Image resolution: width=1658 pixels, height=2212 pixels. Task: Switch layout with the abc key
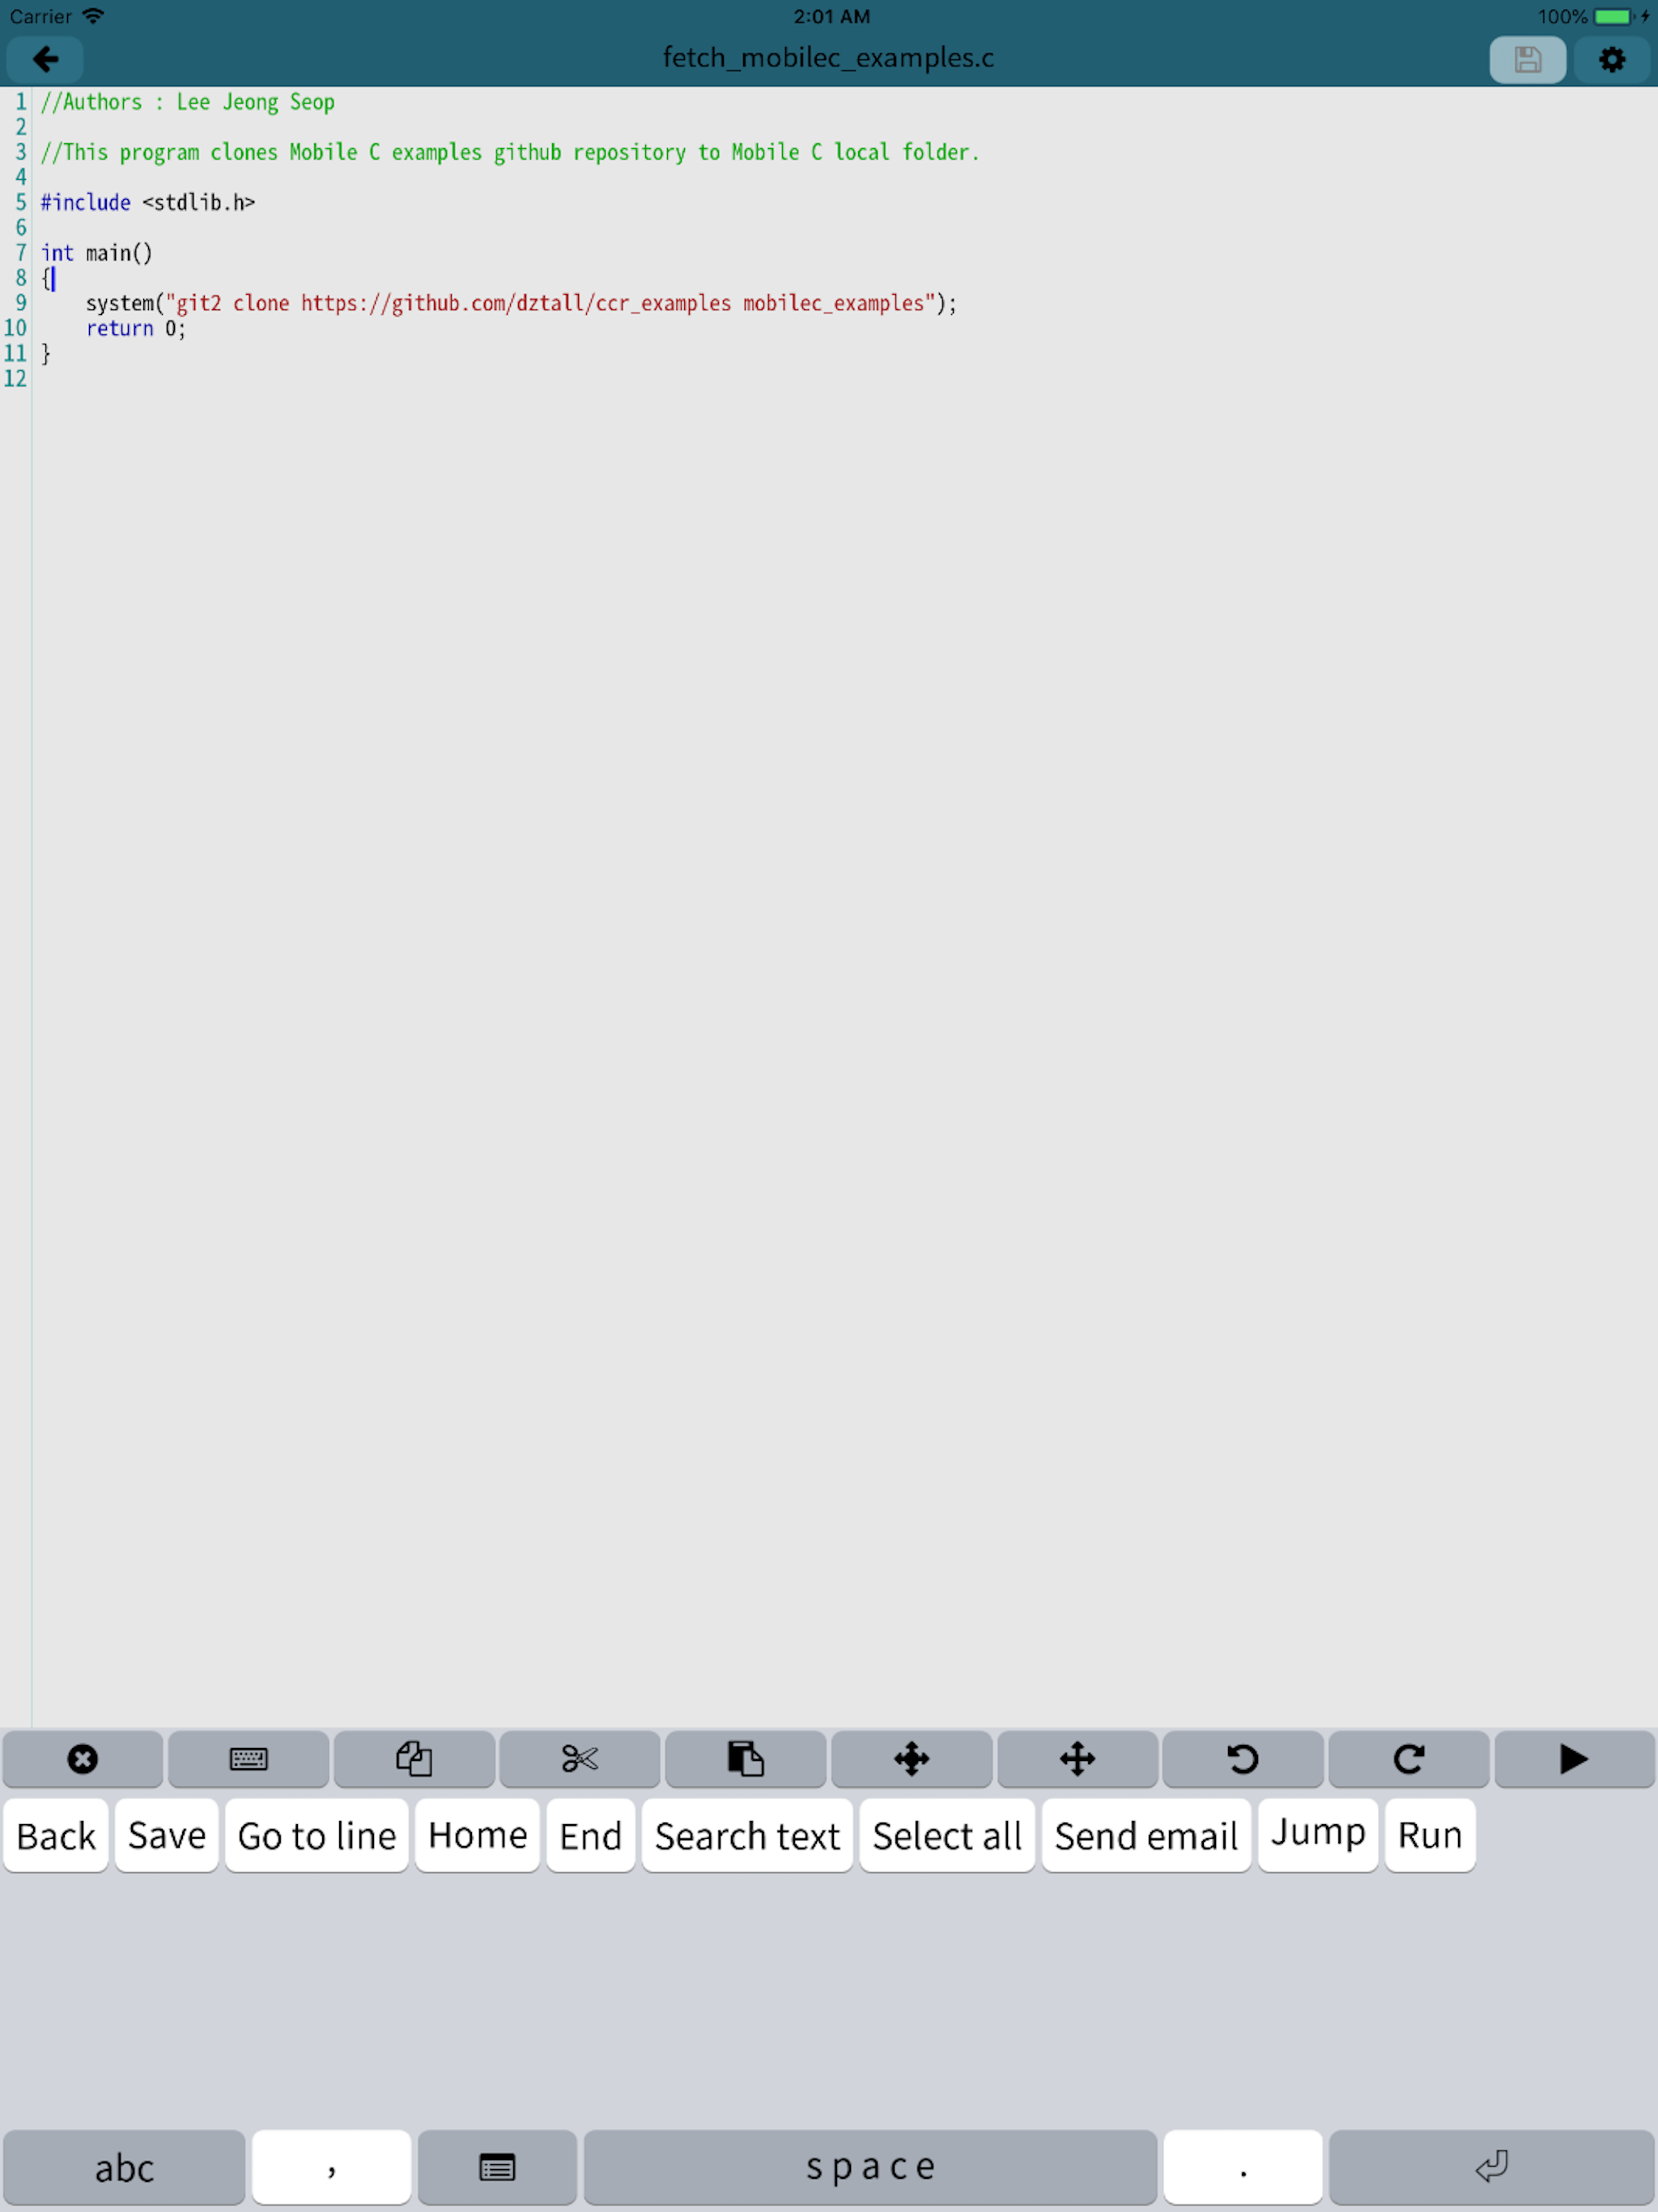coord(124,2167)
